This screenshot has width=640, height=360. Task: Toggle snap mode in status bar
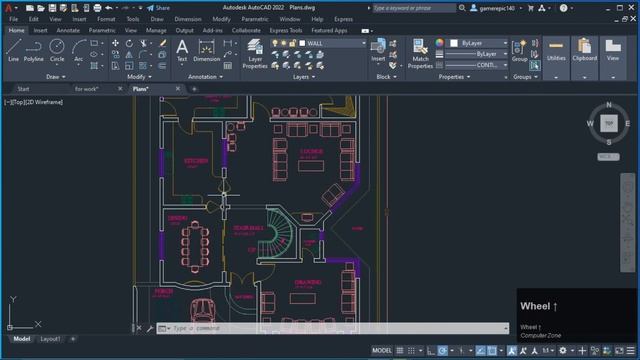click(x=411, y=350)
